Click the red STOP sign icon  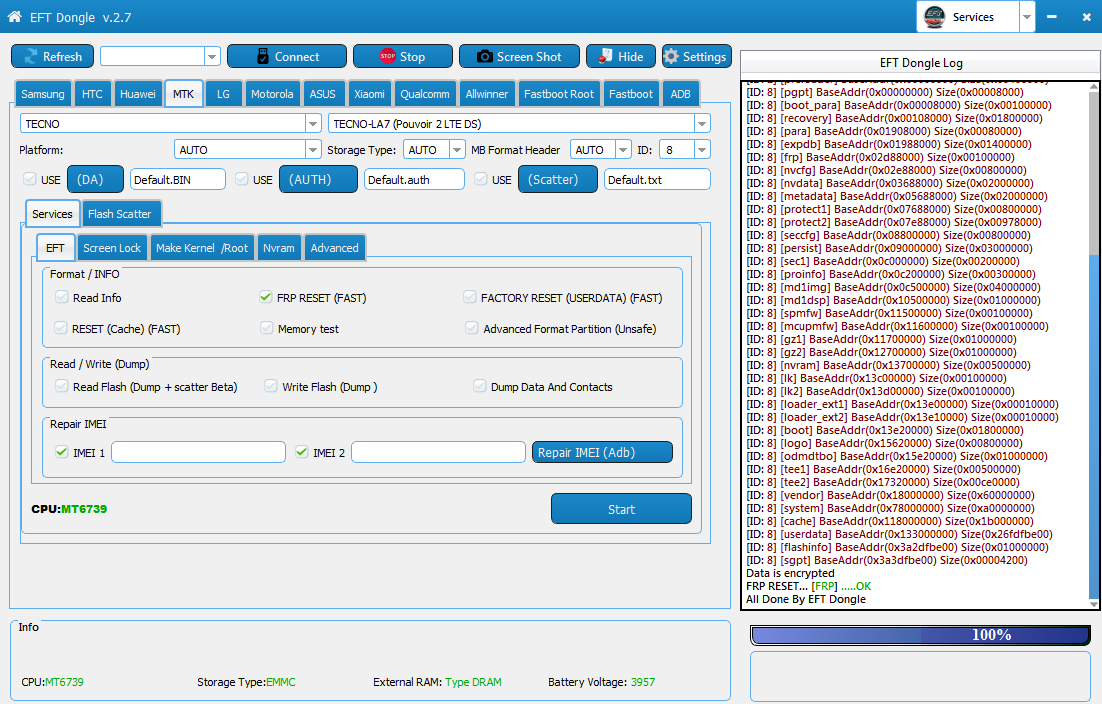tap(387, 56)
